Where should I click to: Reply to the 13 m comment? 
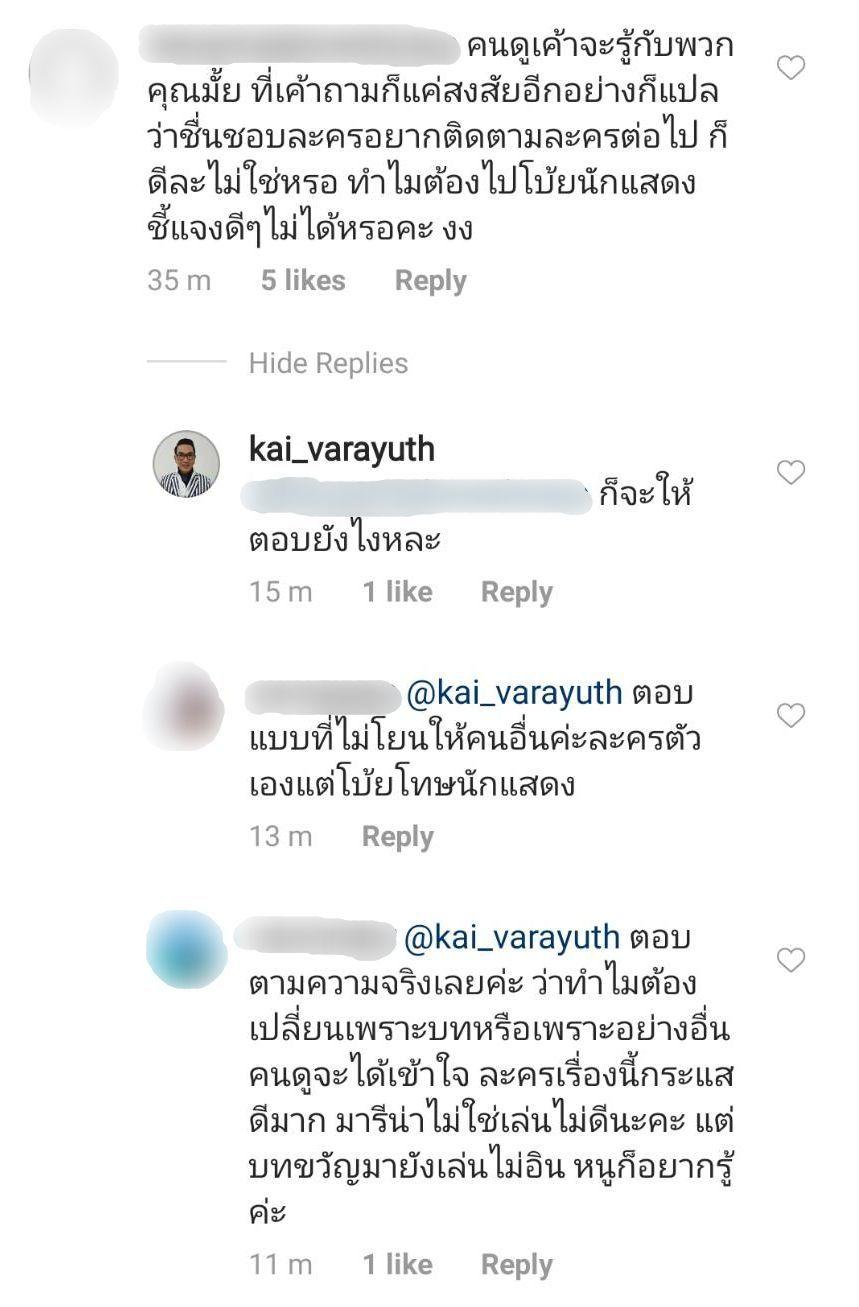click(x=397, y=837)
